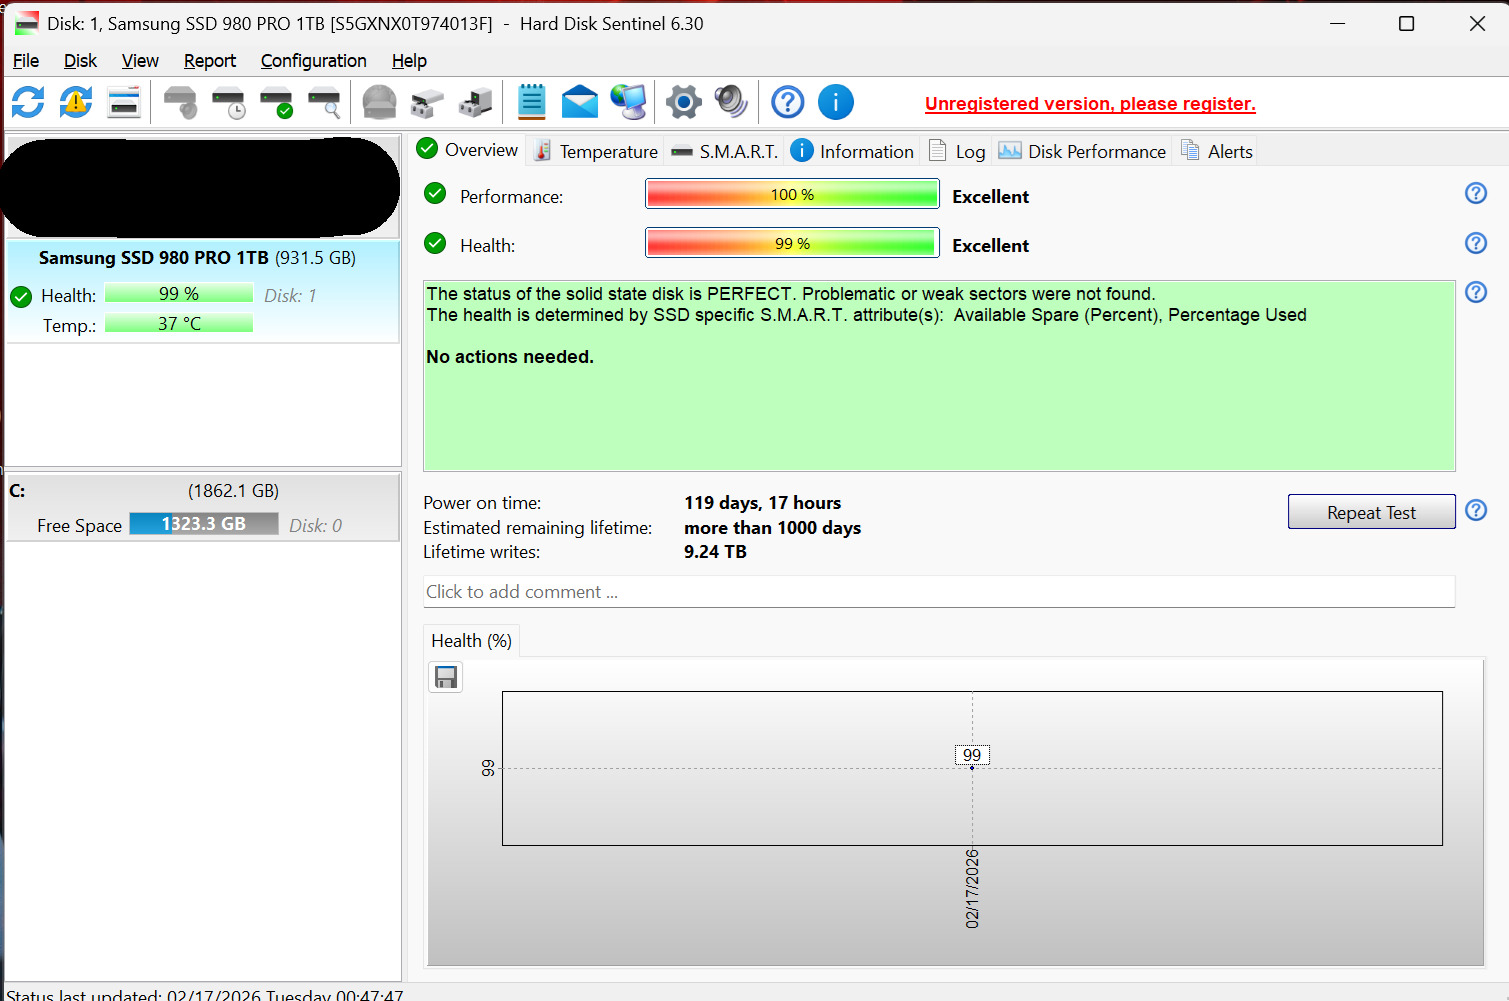Open the gear configuration icon

pyautogui.click(x=684, y=102)
